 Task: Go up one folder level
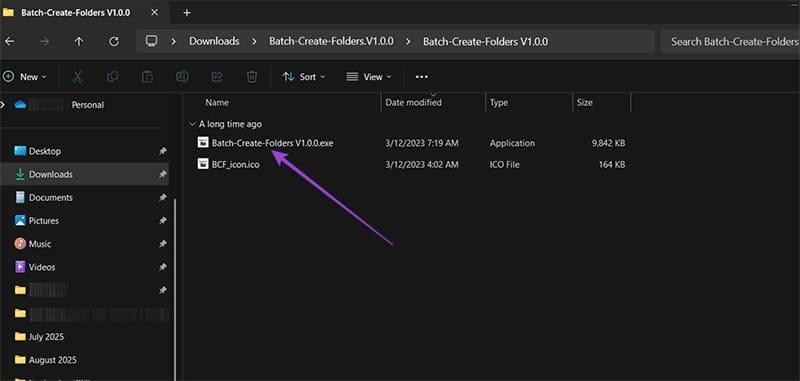click(x=79, y=41)
